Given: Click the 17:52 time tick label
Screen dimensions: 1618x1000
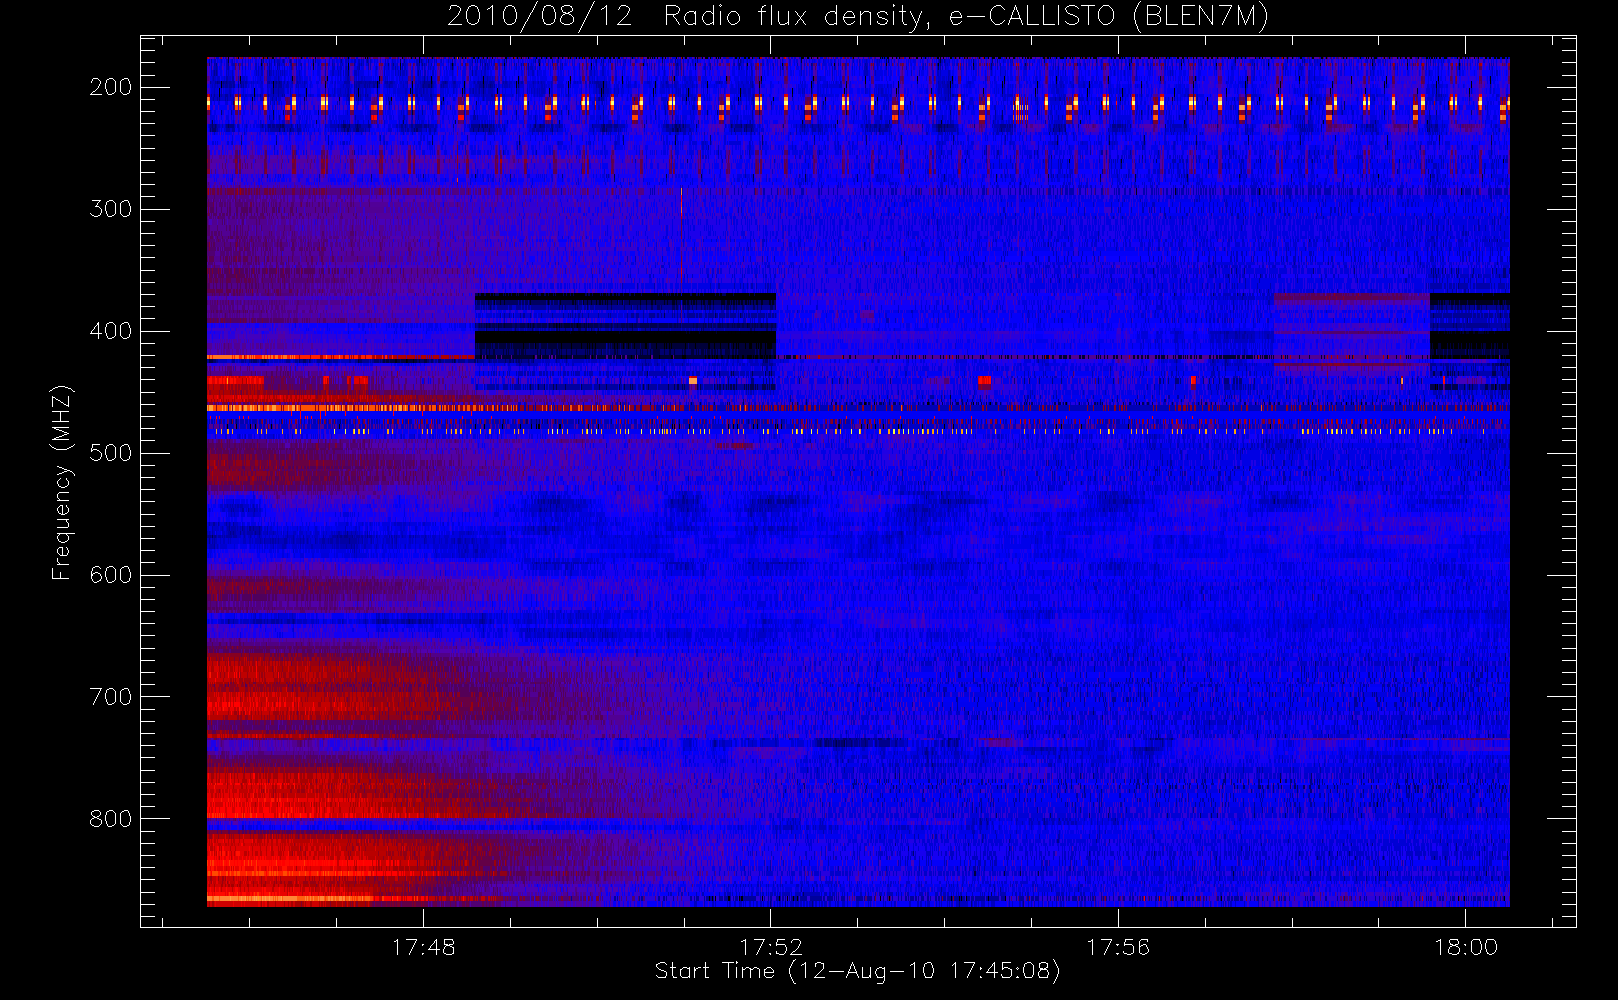Looking at the screenshot, I should 771,947.
